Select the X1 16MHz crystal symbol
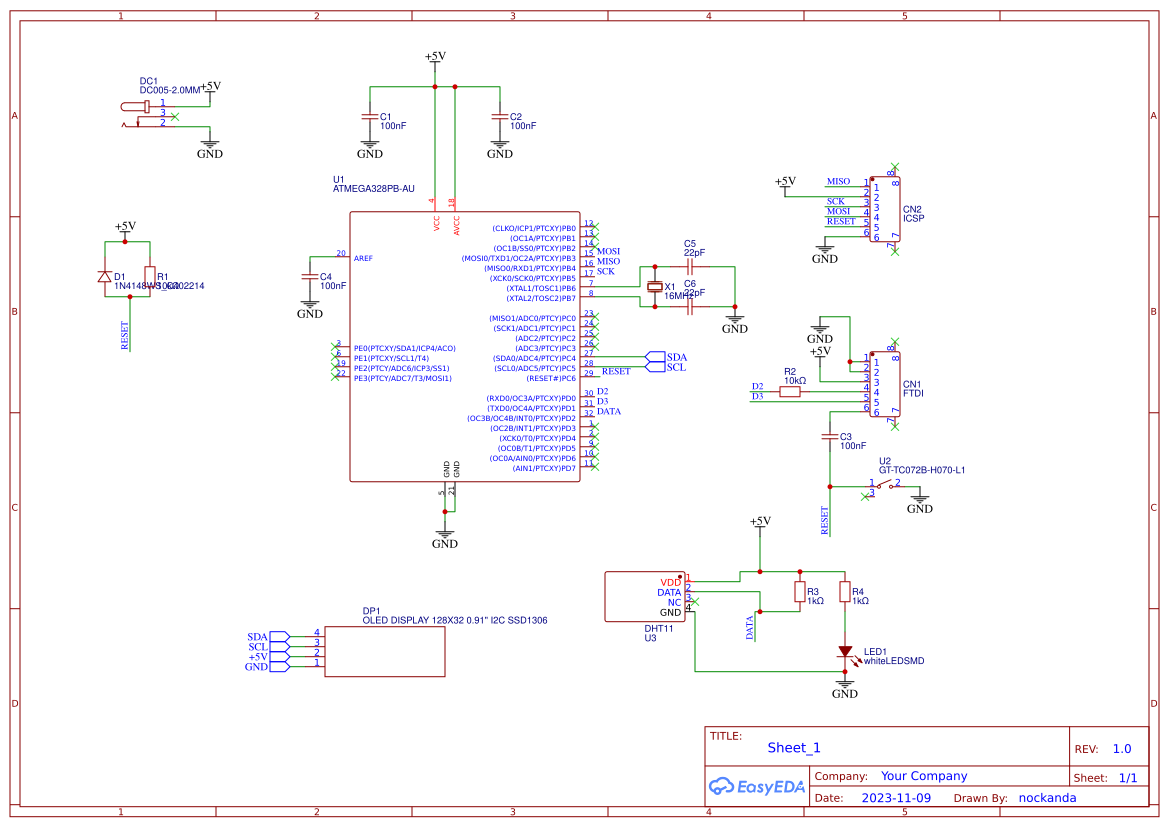Screen dimensions: 1169x827 (655, 286)
